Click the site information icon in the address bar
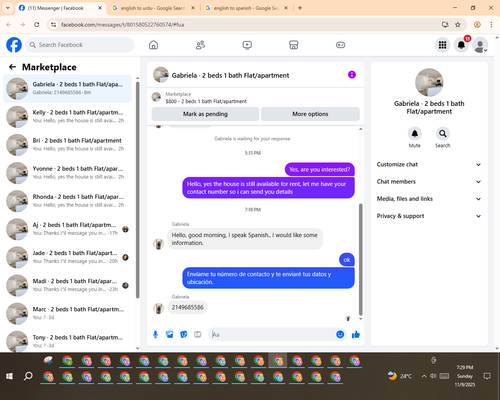The image size is (500, 400). 53,25
